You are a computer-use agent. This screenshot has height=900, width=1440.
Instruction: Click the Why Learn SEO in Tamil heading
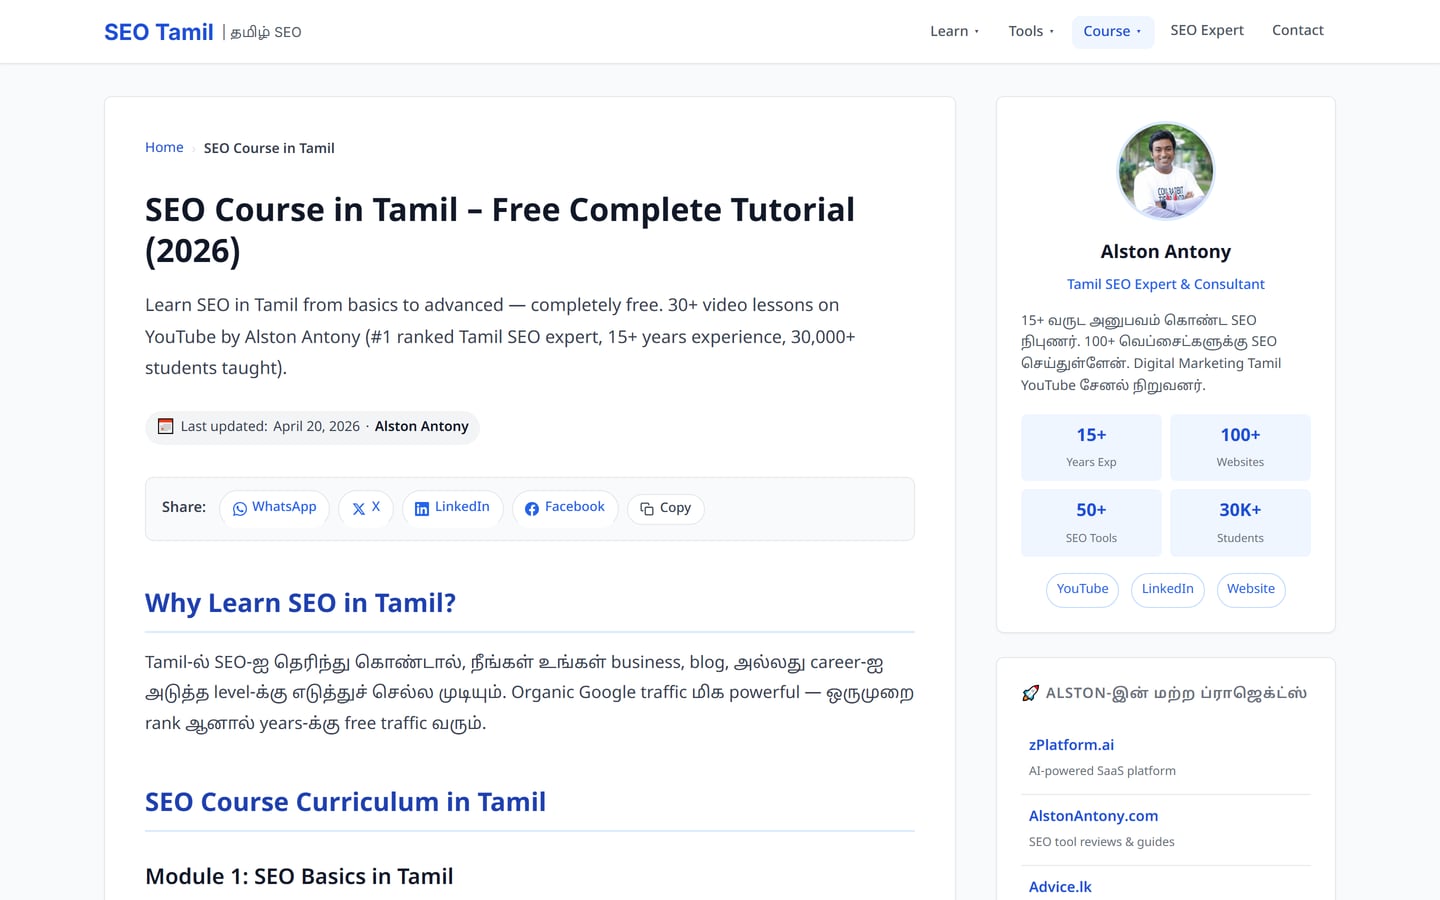pos(300,603)
